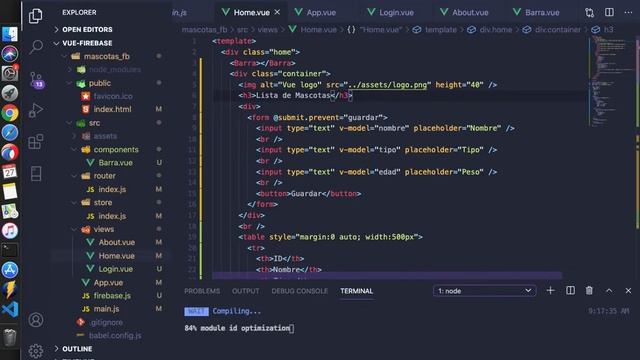Screen dimensions: 640x360
Task: Open Finder from the dock
Action: click(10, 34)
